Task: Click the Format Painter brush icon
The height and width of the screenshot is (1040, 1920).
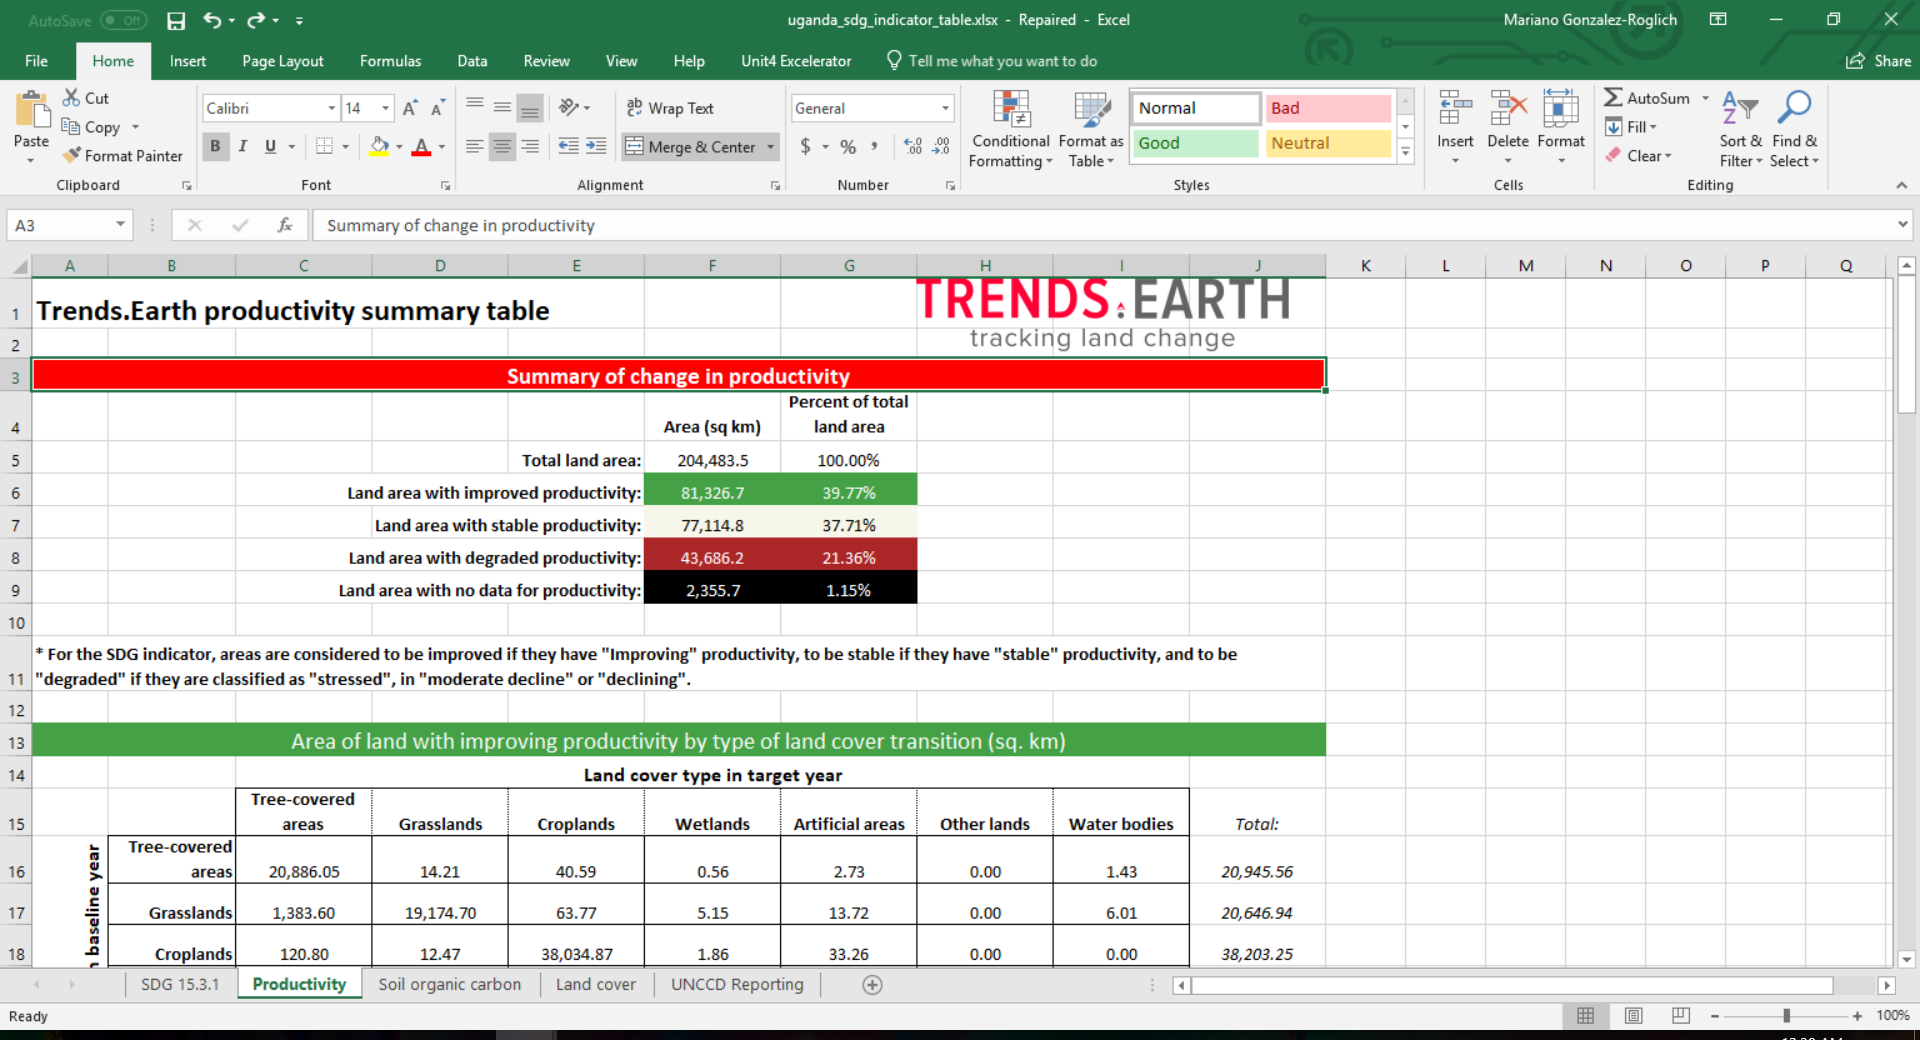Action: point(72,155)
